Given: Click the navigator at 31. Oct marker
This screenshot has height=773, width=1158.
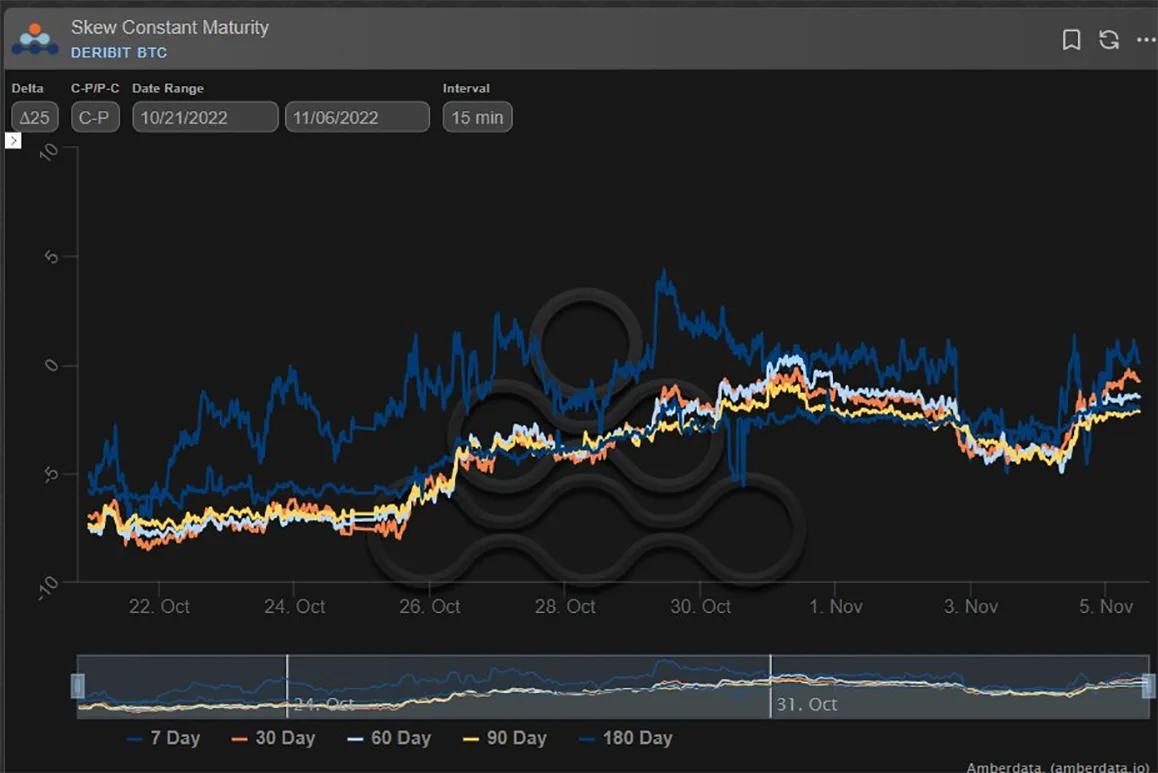Looking at the screenshot, I should point(806,704).
